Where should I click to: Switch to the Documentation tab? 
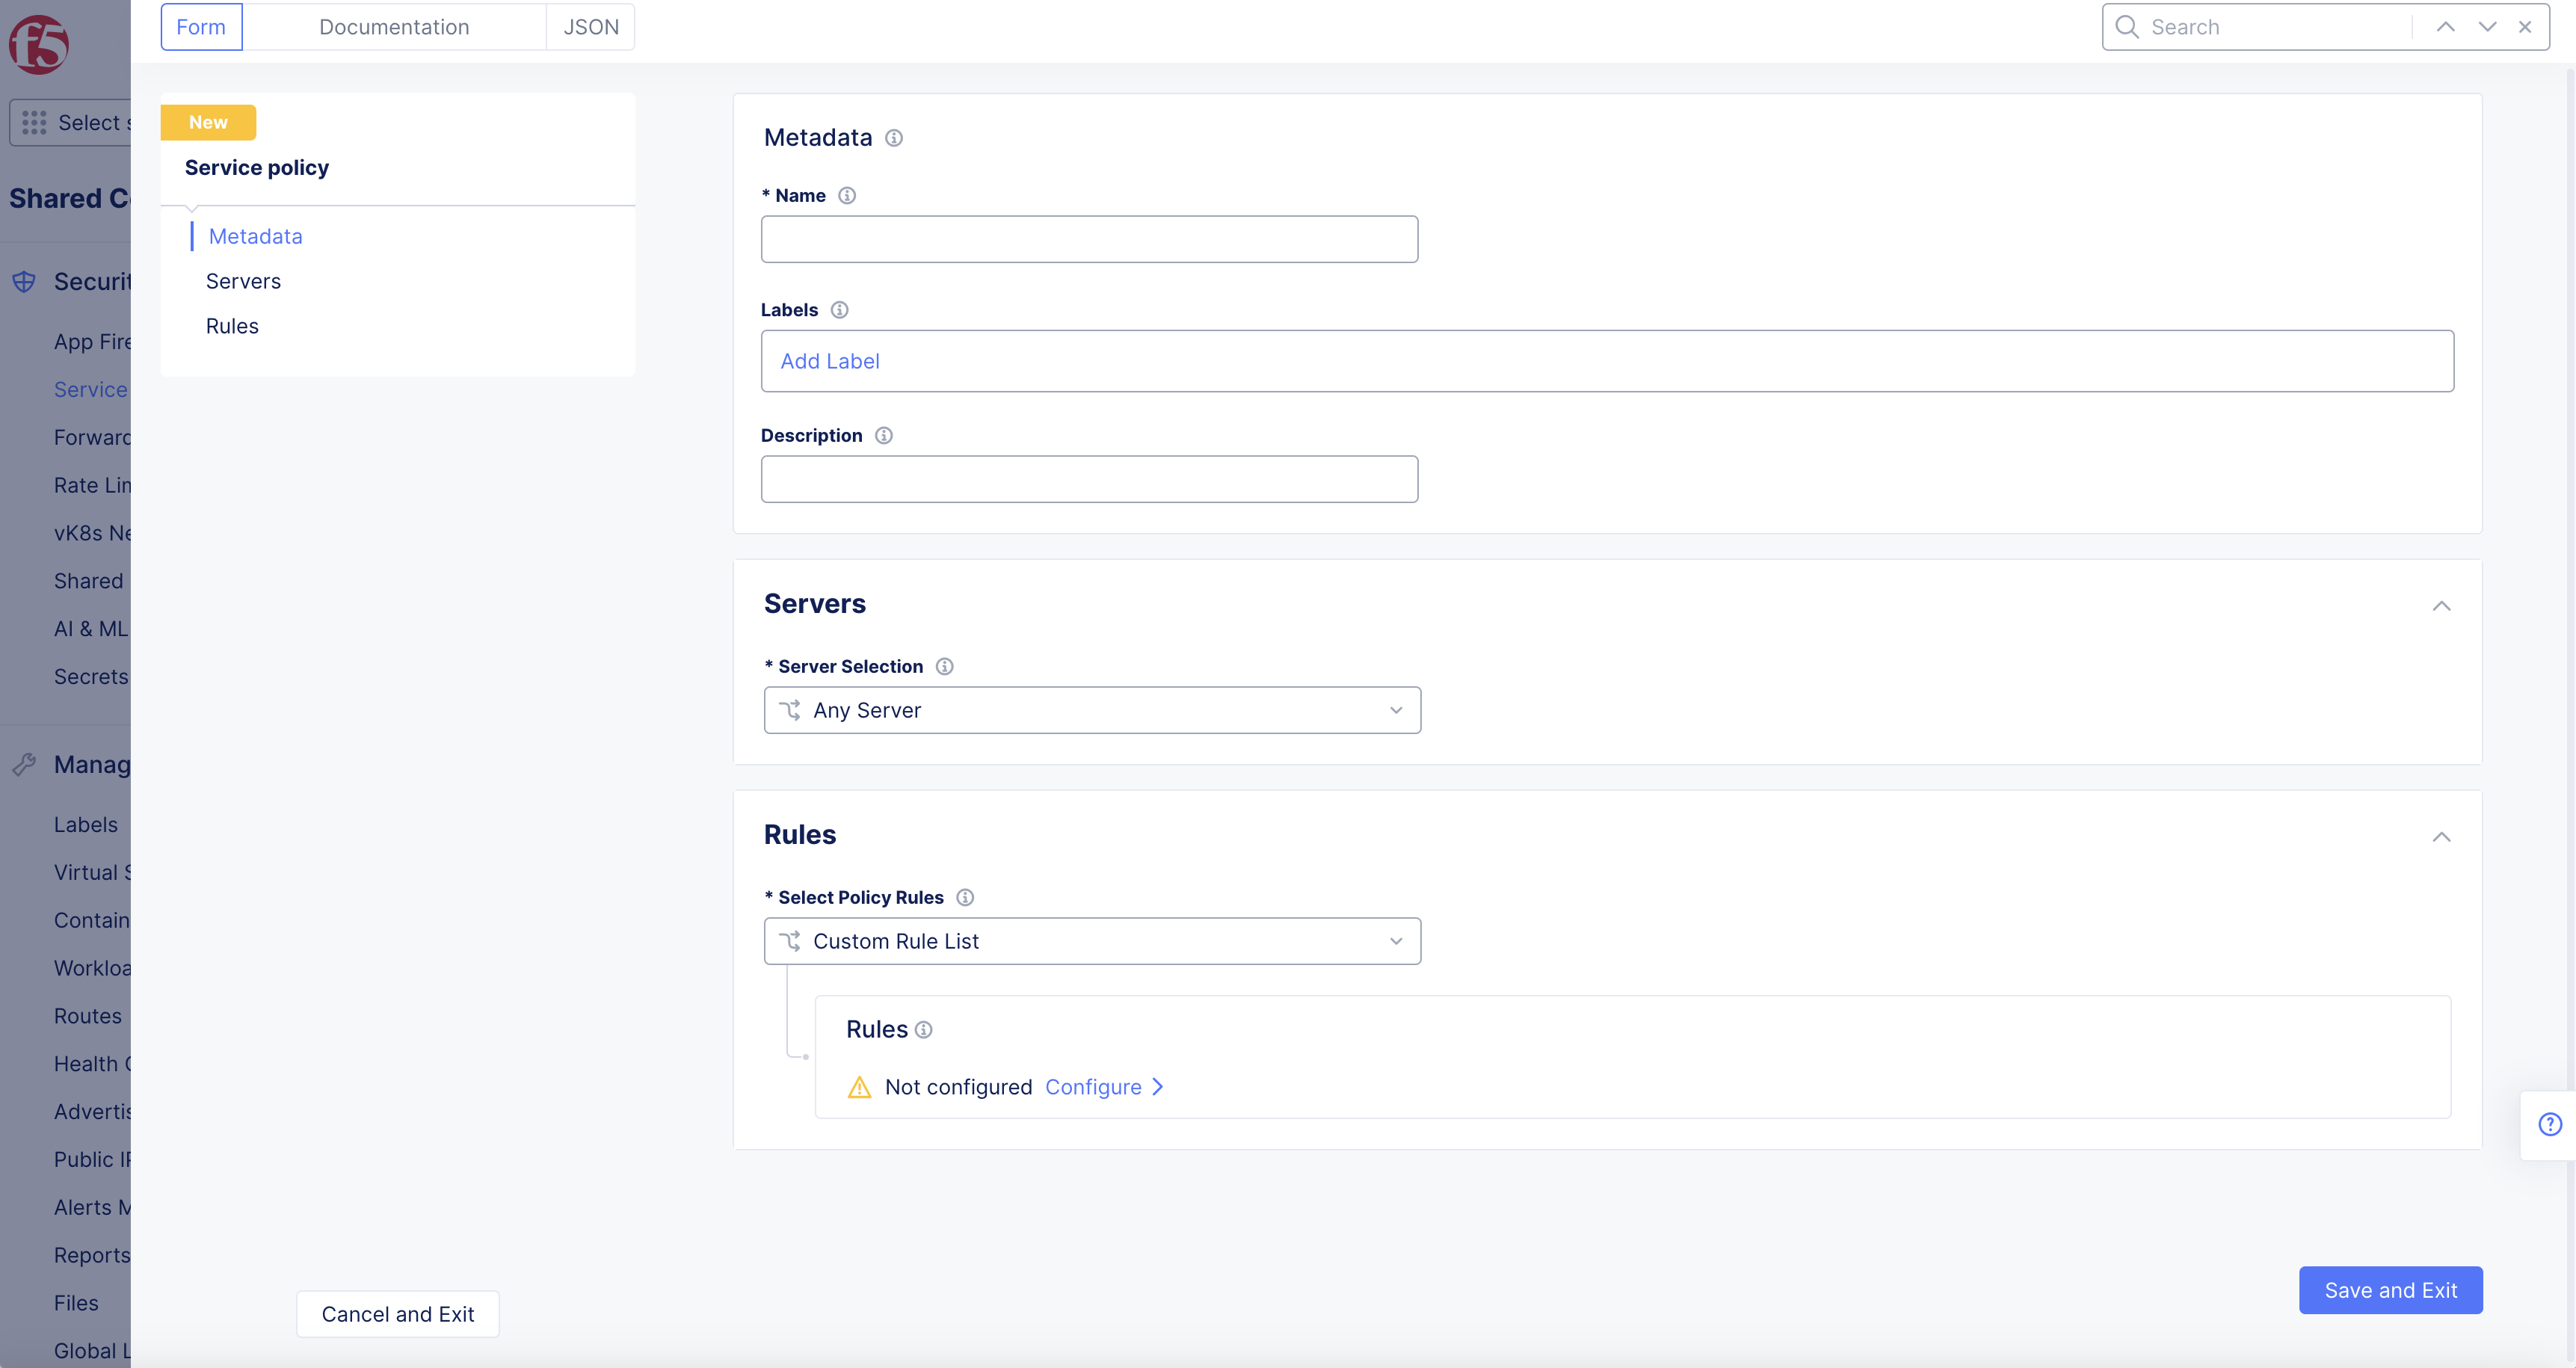(394, 27)
